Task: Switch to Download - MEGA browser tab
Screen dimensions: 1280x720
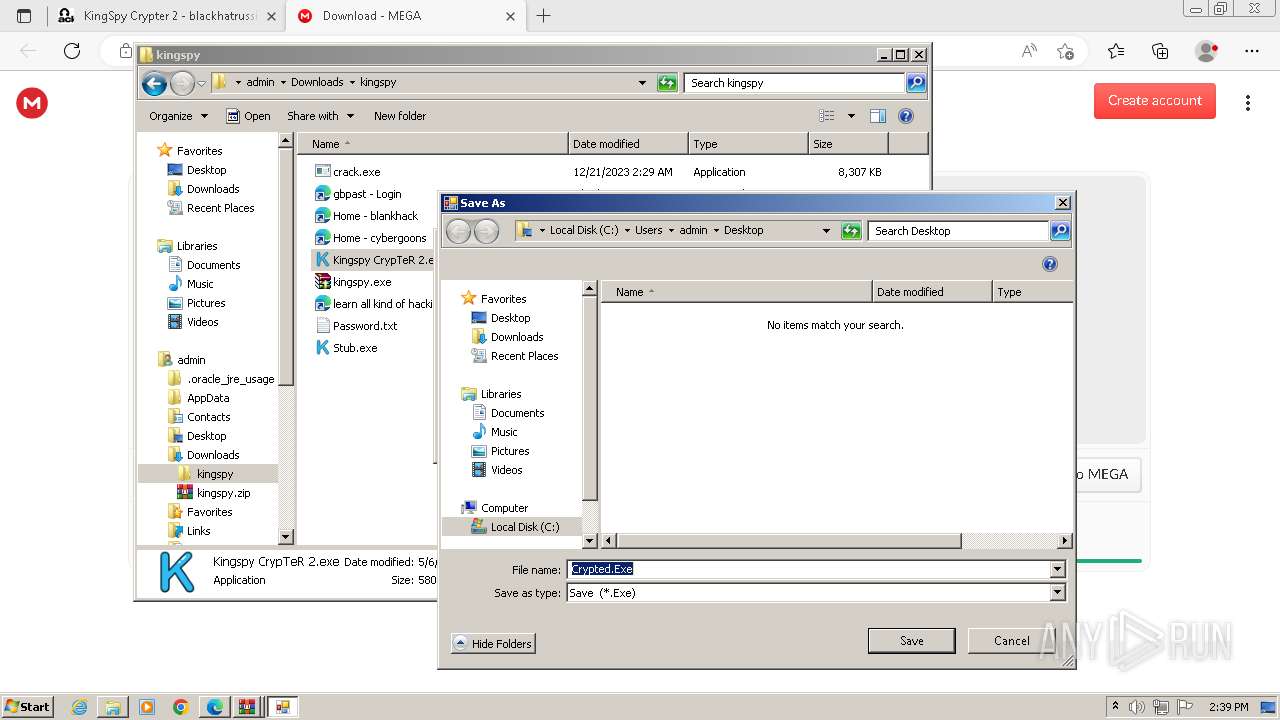Action: [x=405, y=16]
